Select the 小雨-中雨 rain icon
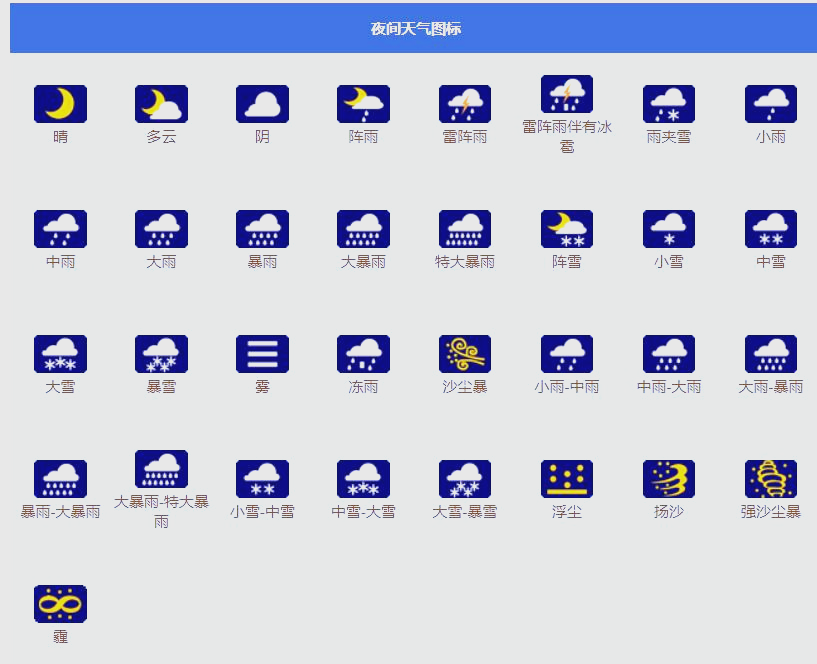The width and height of the screenshot is (817, 664). tap(567, 354)
